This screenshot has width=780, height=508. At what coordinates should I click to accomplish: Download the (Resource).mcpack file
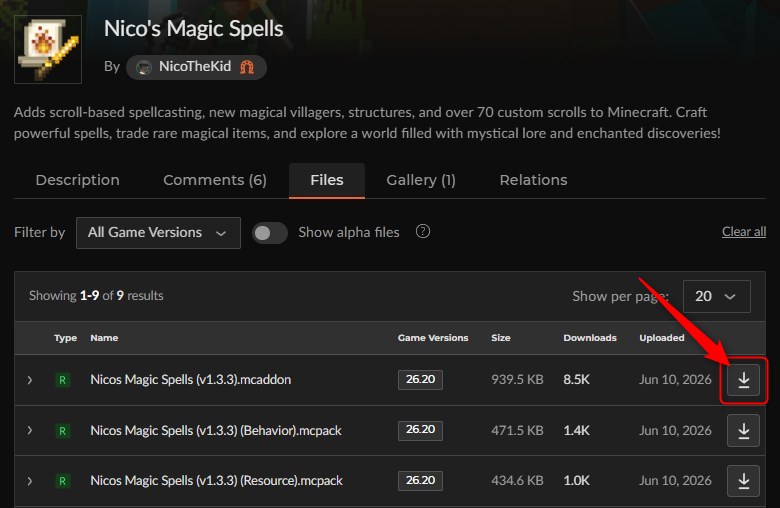[x=743, y=481]
